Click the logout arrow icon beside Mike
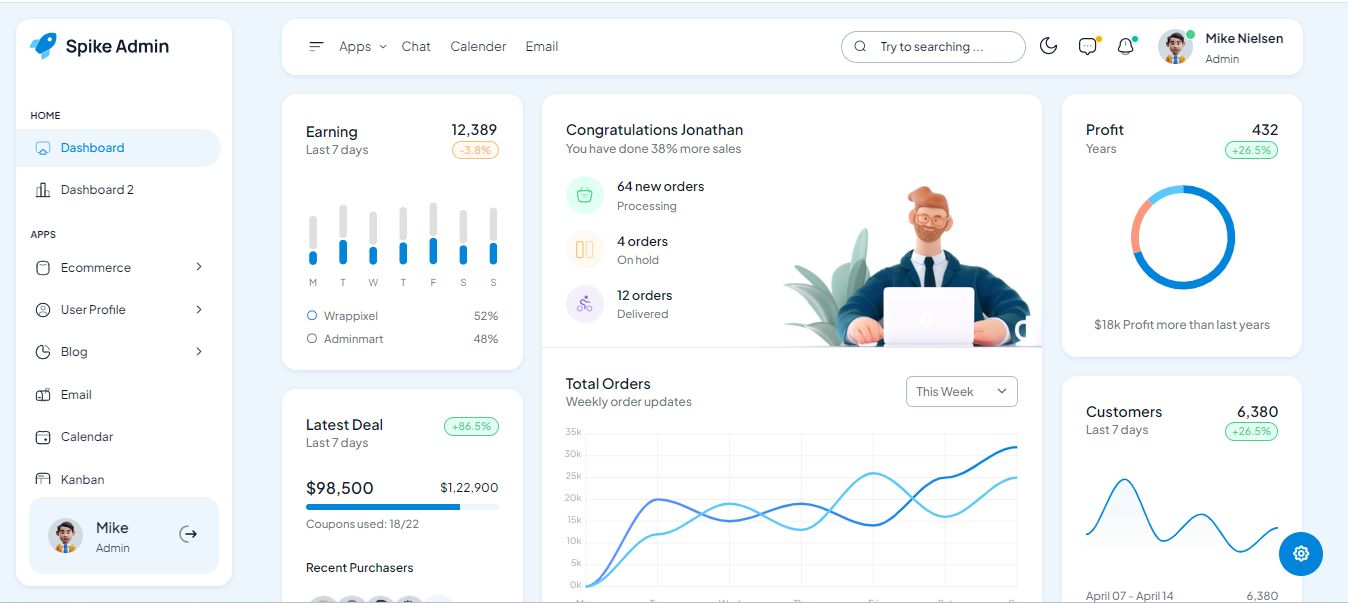 tap(188, 534)
